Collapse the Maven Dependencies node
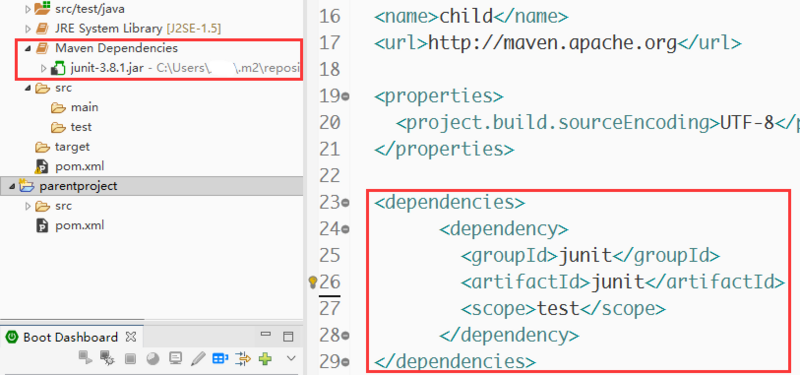 tap(28, 48)
